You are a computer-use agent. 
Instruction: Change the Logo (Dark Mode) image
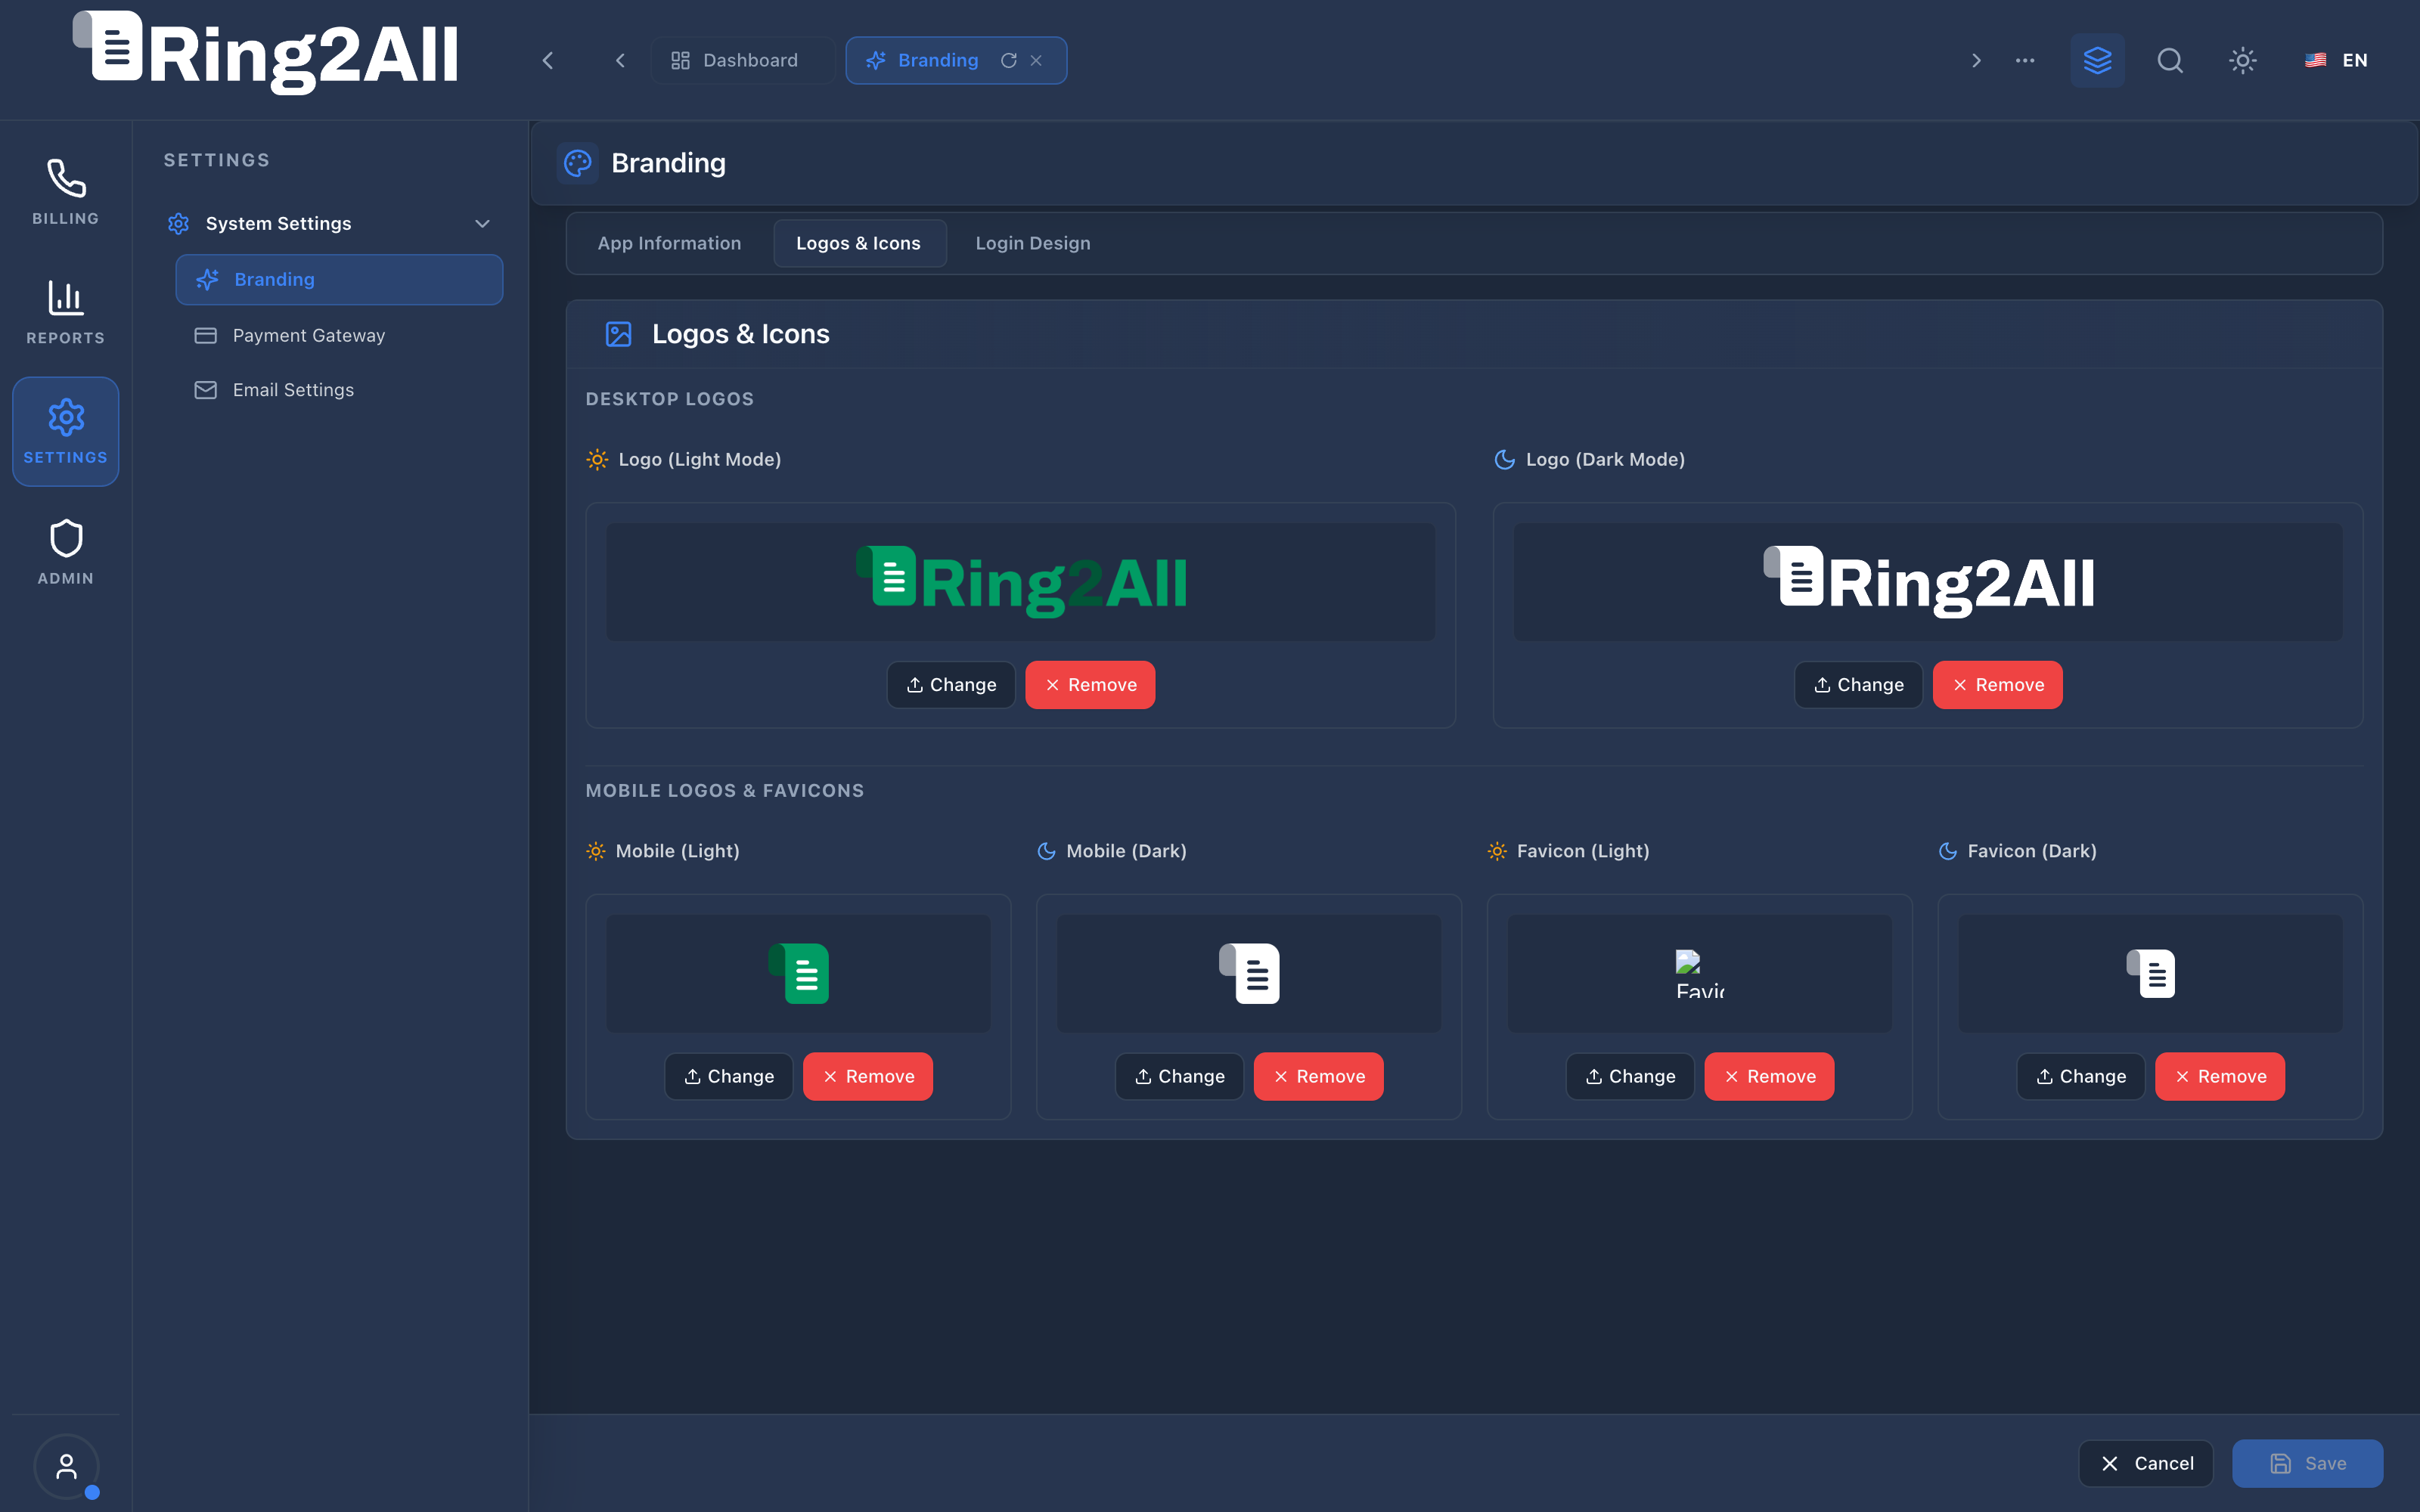coord(1858,685)
